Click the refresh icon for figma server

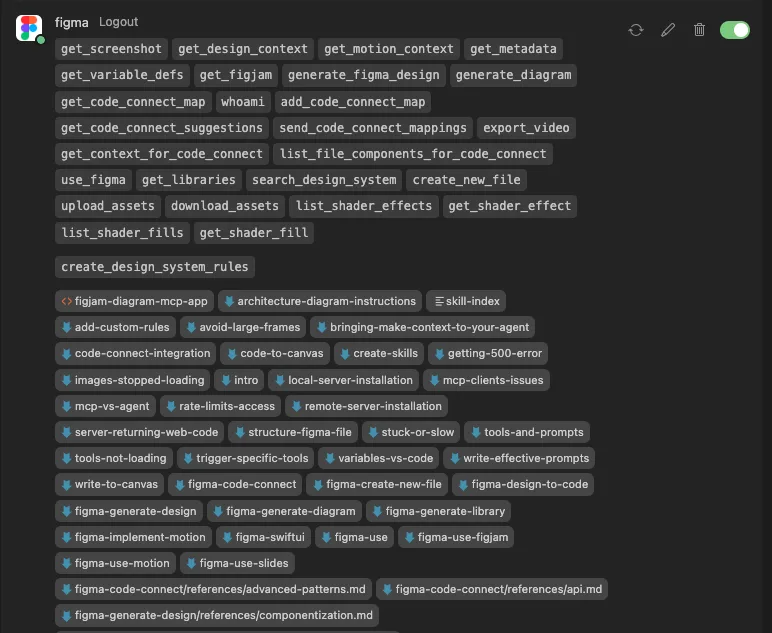(636, 30)
